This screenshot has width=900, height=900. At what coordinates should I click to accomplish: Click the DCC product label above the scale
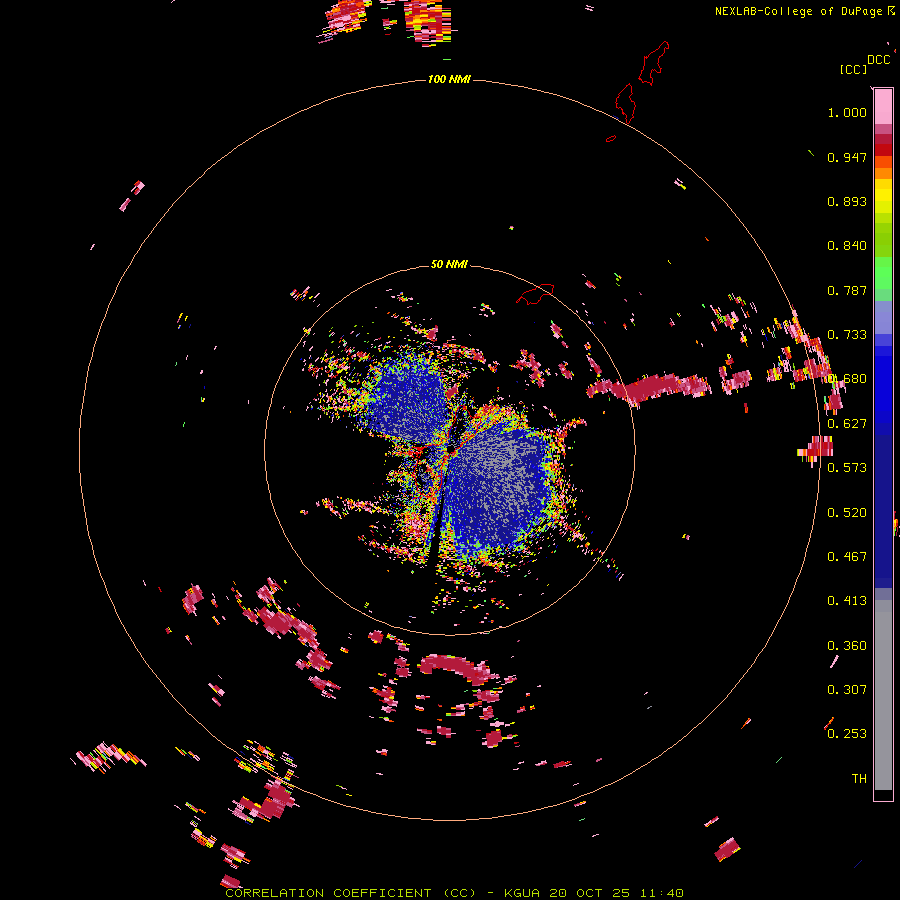click(x=878, y=60)
